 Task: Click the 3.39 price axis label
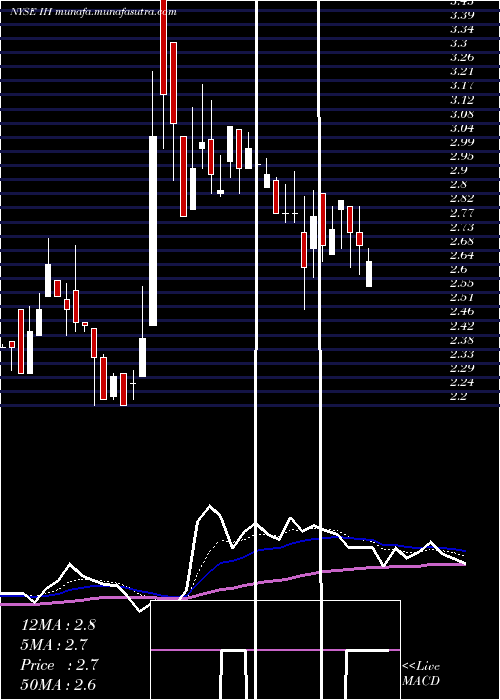click(462, 15)
